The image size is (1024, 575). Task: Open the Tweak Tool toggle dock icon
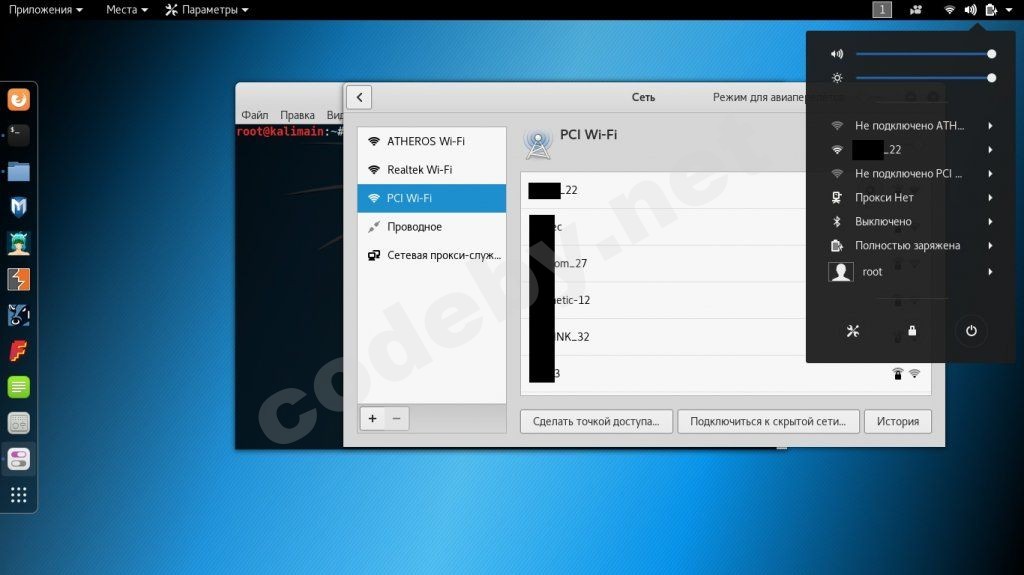18,459
